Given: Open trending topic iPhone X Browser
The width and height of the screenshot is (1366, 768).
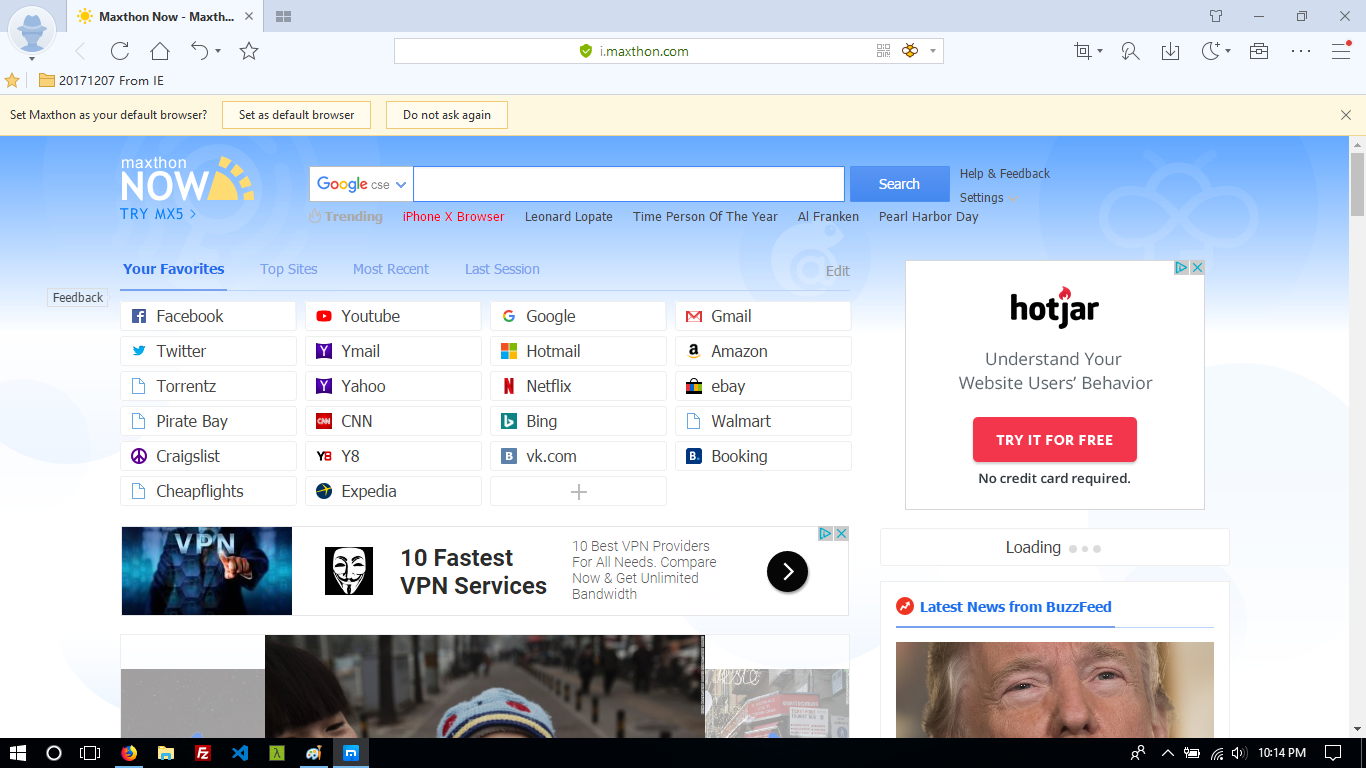Looking at the screenshot, I should [x=453, y=216].
